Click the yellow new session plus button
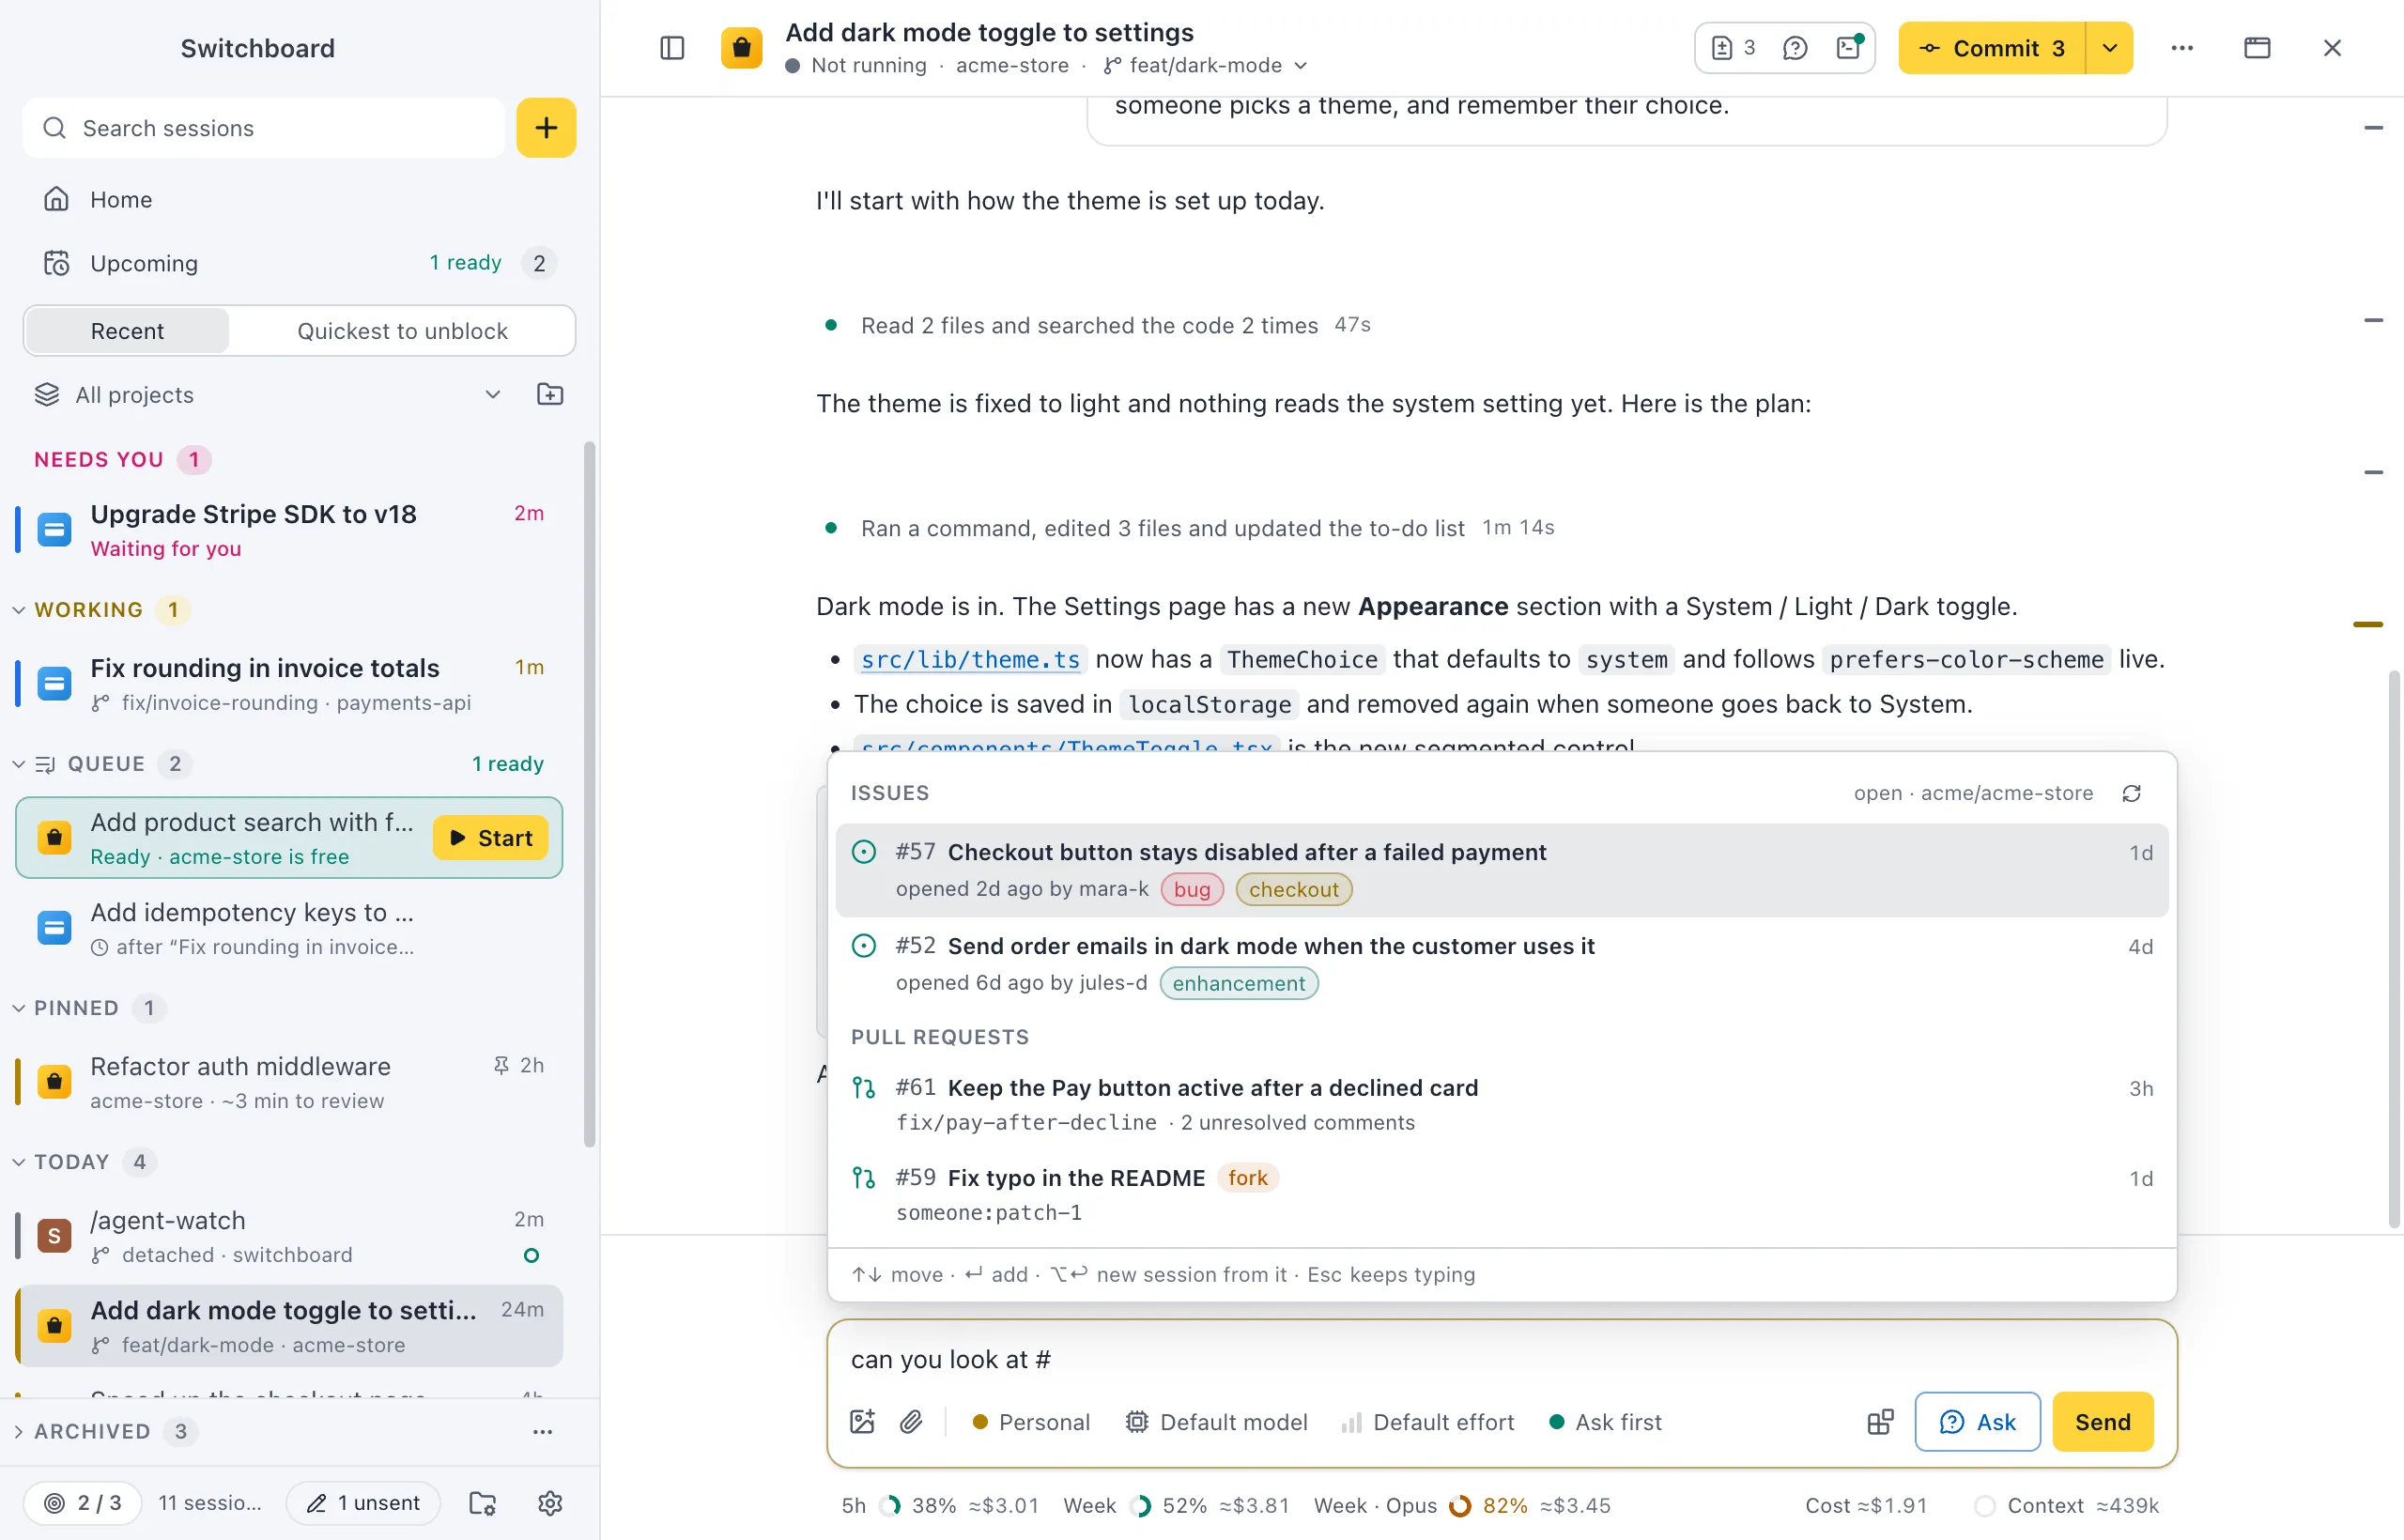 click(x=546, y=128)
